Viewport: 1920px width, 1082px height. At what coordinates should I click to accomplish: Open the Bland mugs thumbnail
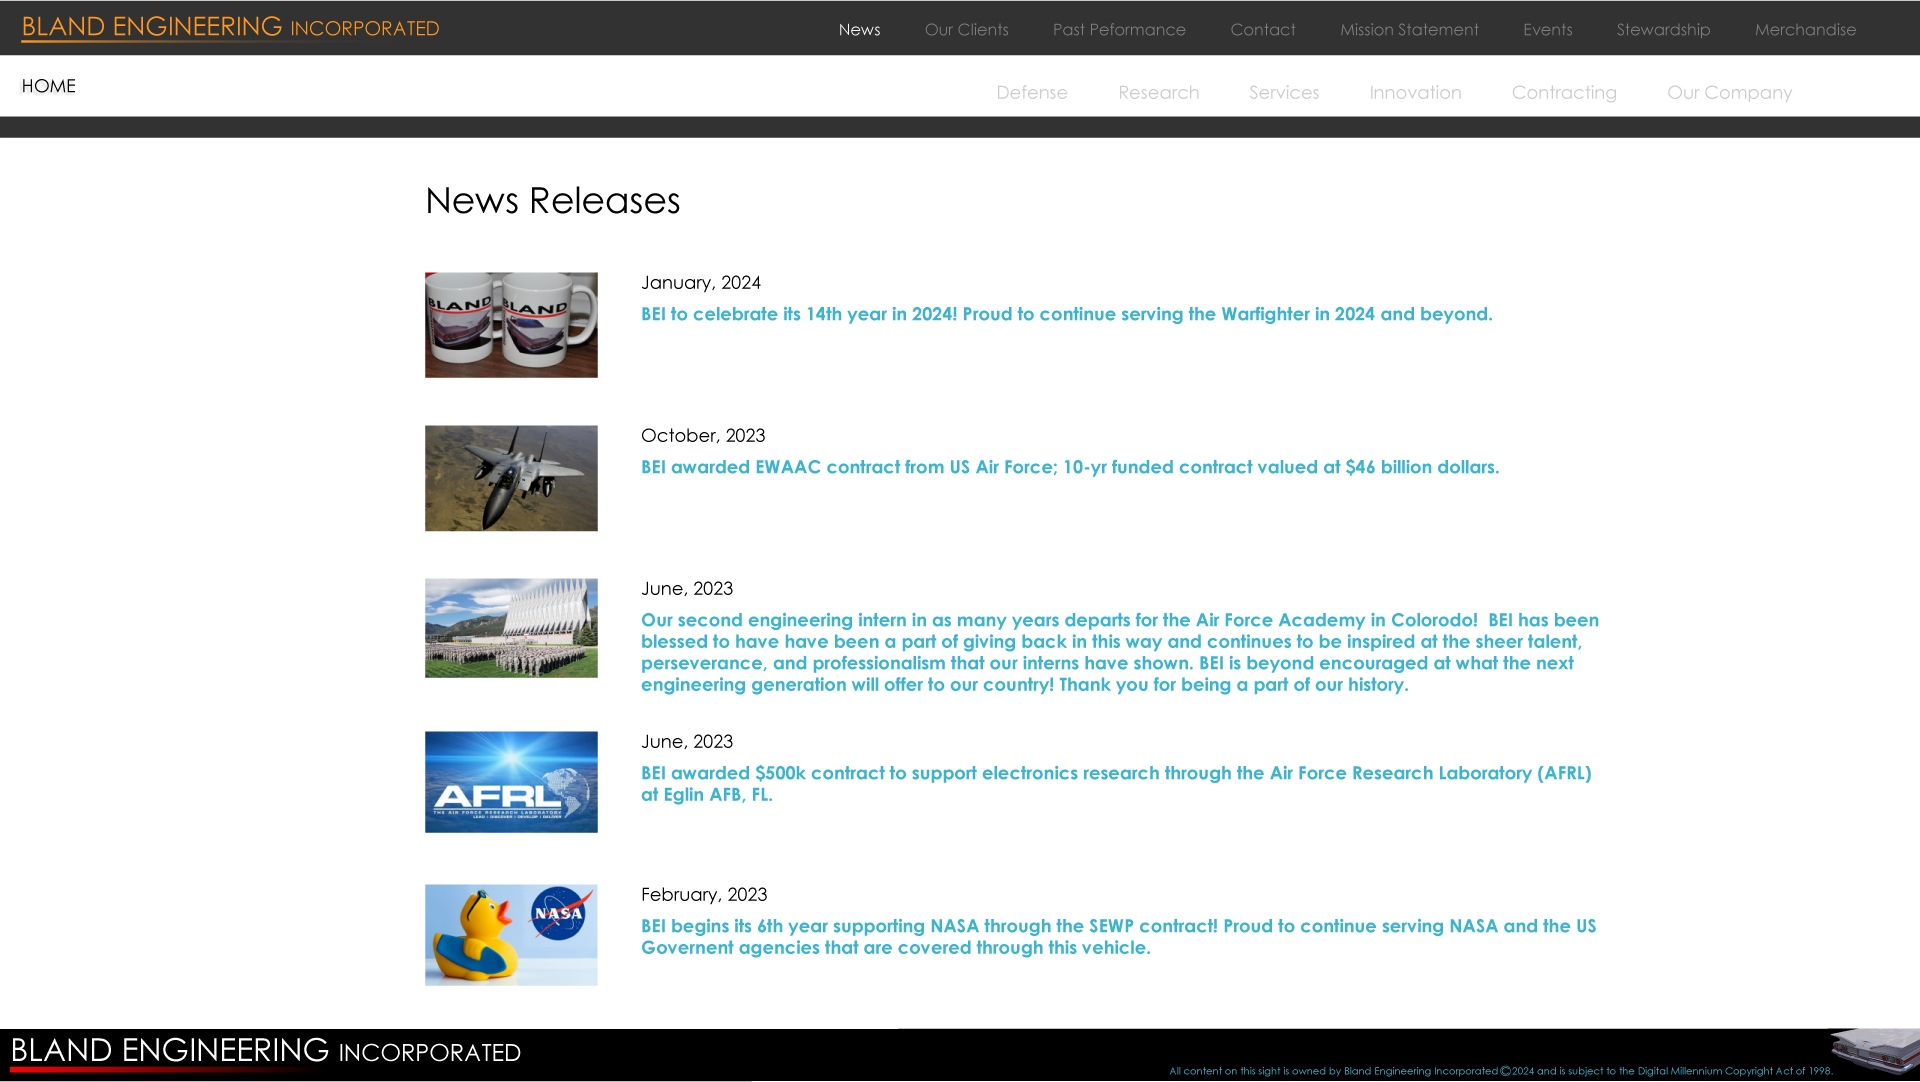click(x=511, y=325)
